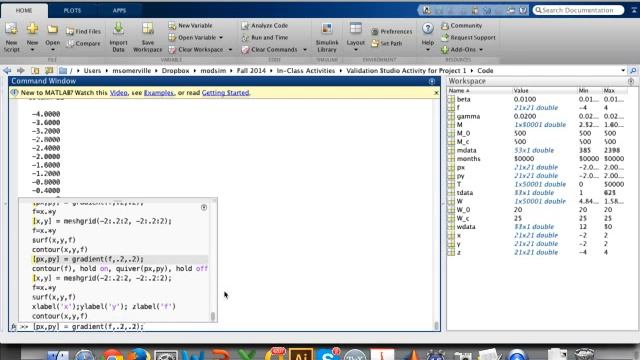Image resolution: width=640 pixels, height=360 pixels.
Task: Expand the Clear Commands dropdown arrow
Action: tap(304, 49)
